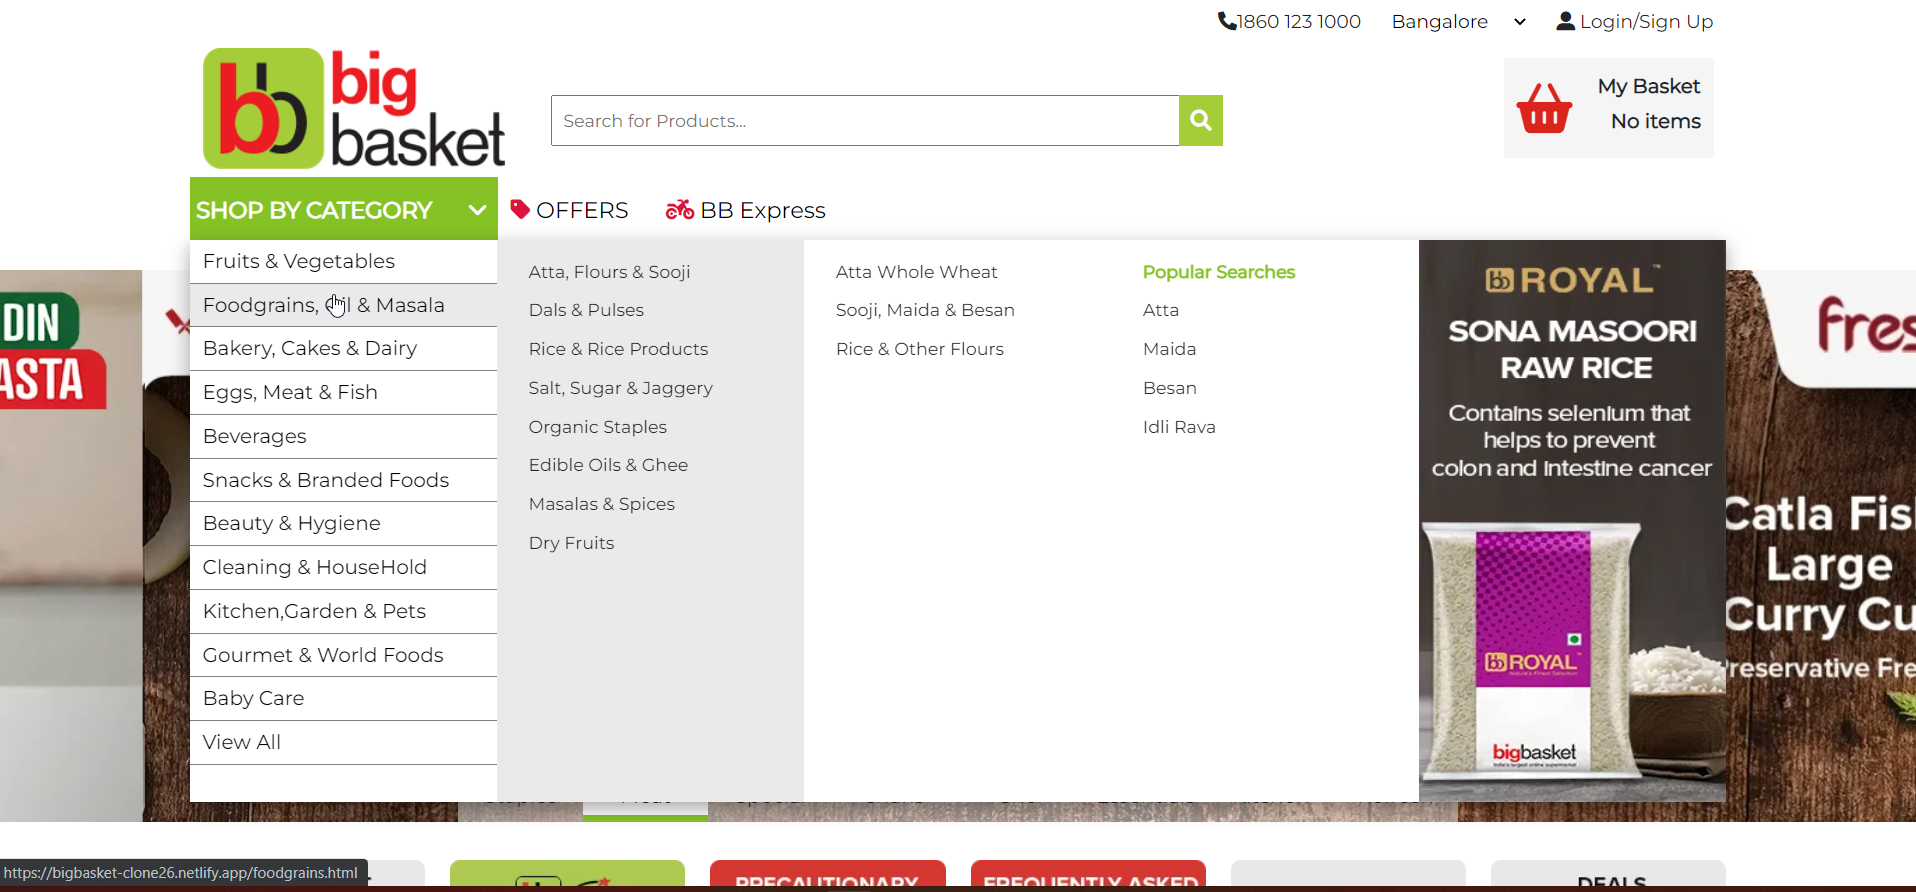Select Fruits & Vegetables category
This screenshot has height=892, width=1916.
tap(343, 261)
